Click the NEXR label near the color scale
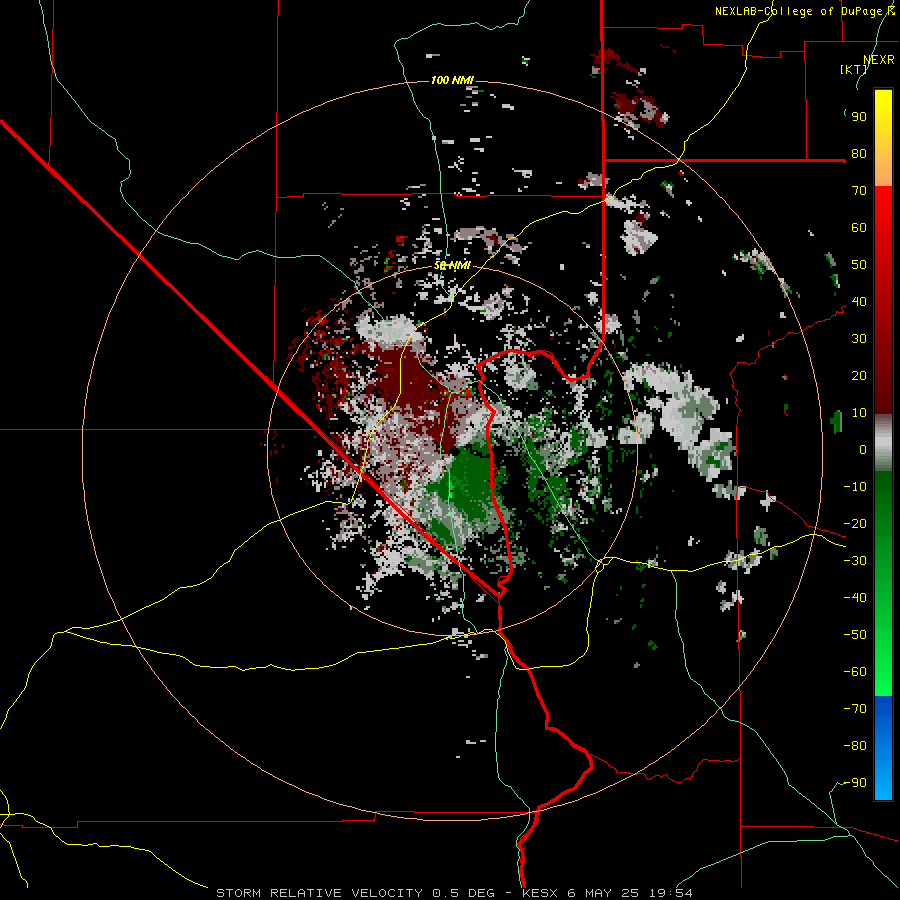The image size is (900, 900). pyautogui.click(x=879, y=60)
